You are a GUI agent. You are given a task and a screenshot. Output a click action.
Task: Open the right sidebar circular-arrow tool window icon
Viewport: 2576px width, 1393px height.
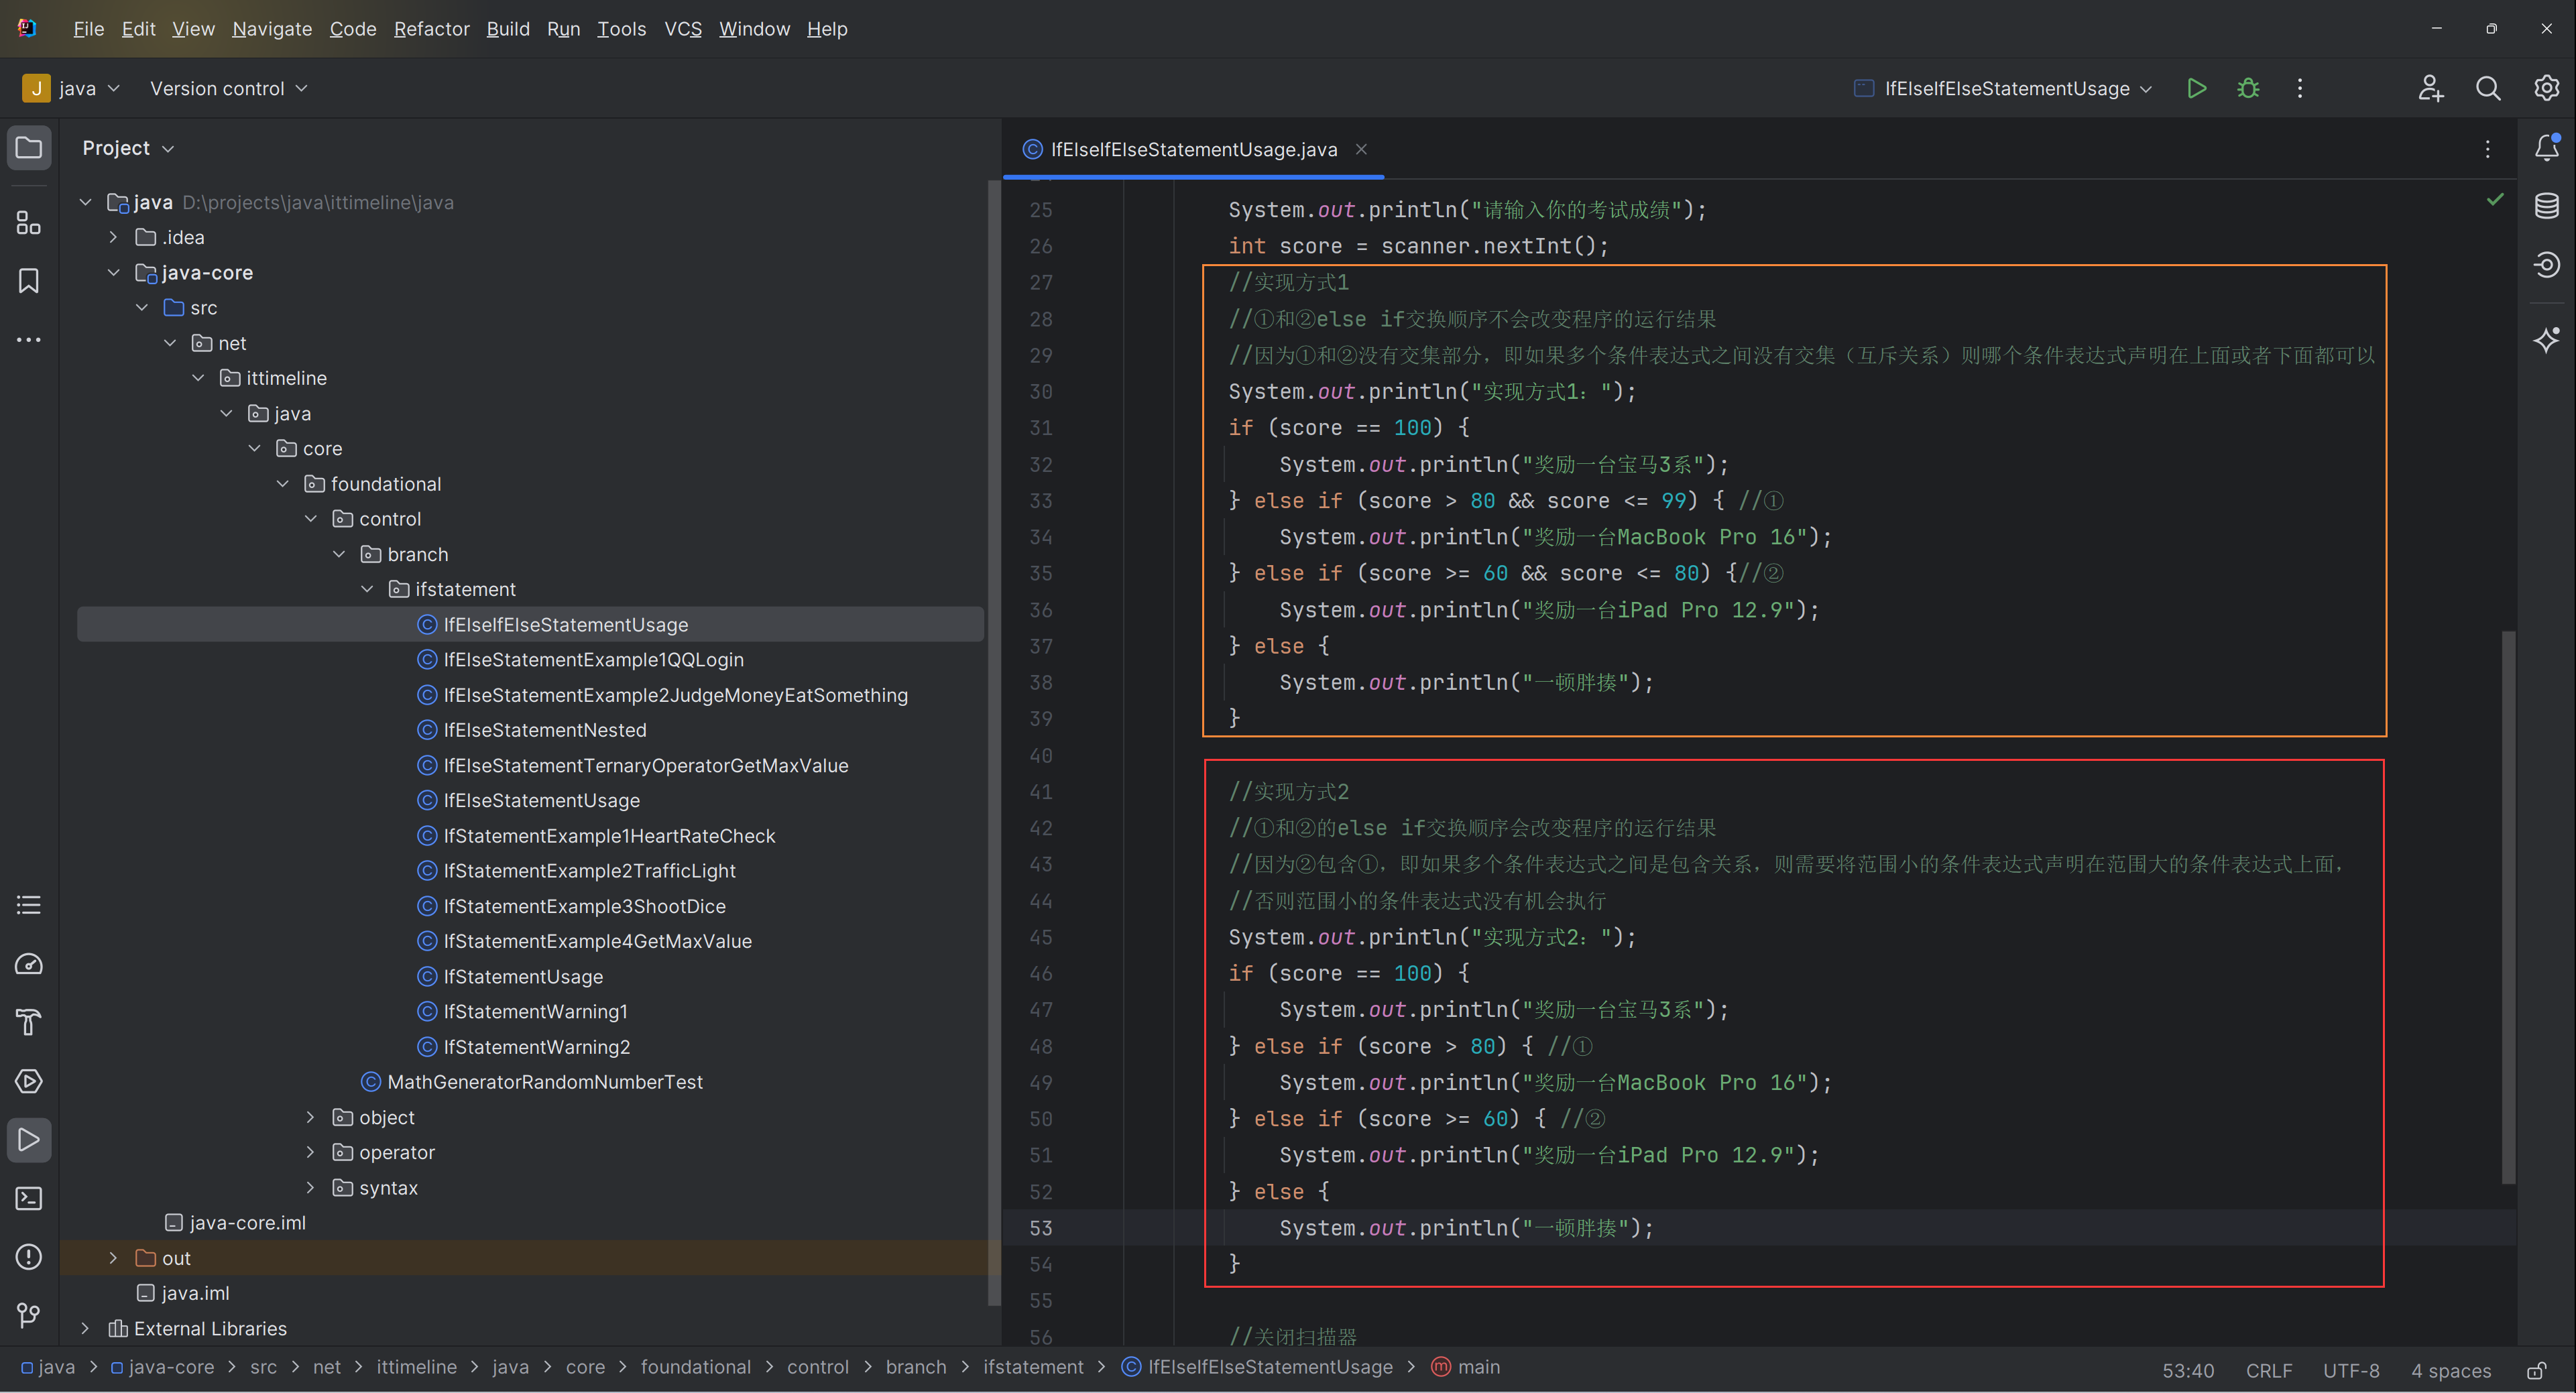click(x=2546, y=265)
